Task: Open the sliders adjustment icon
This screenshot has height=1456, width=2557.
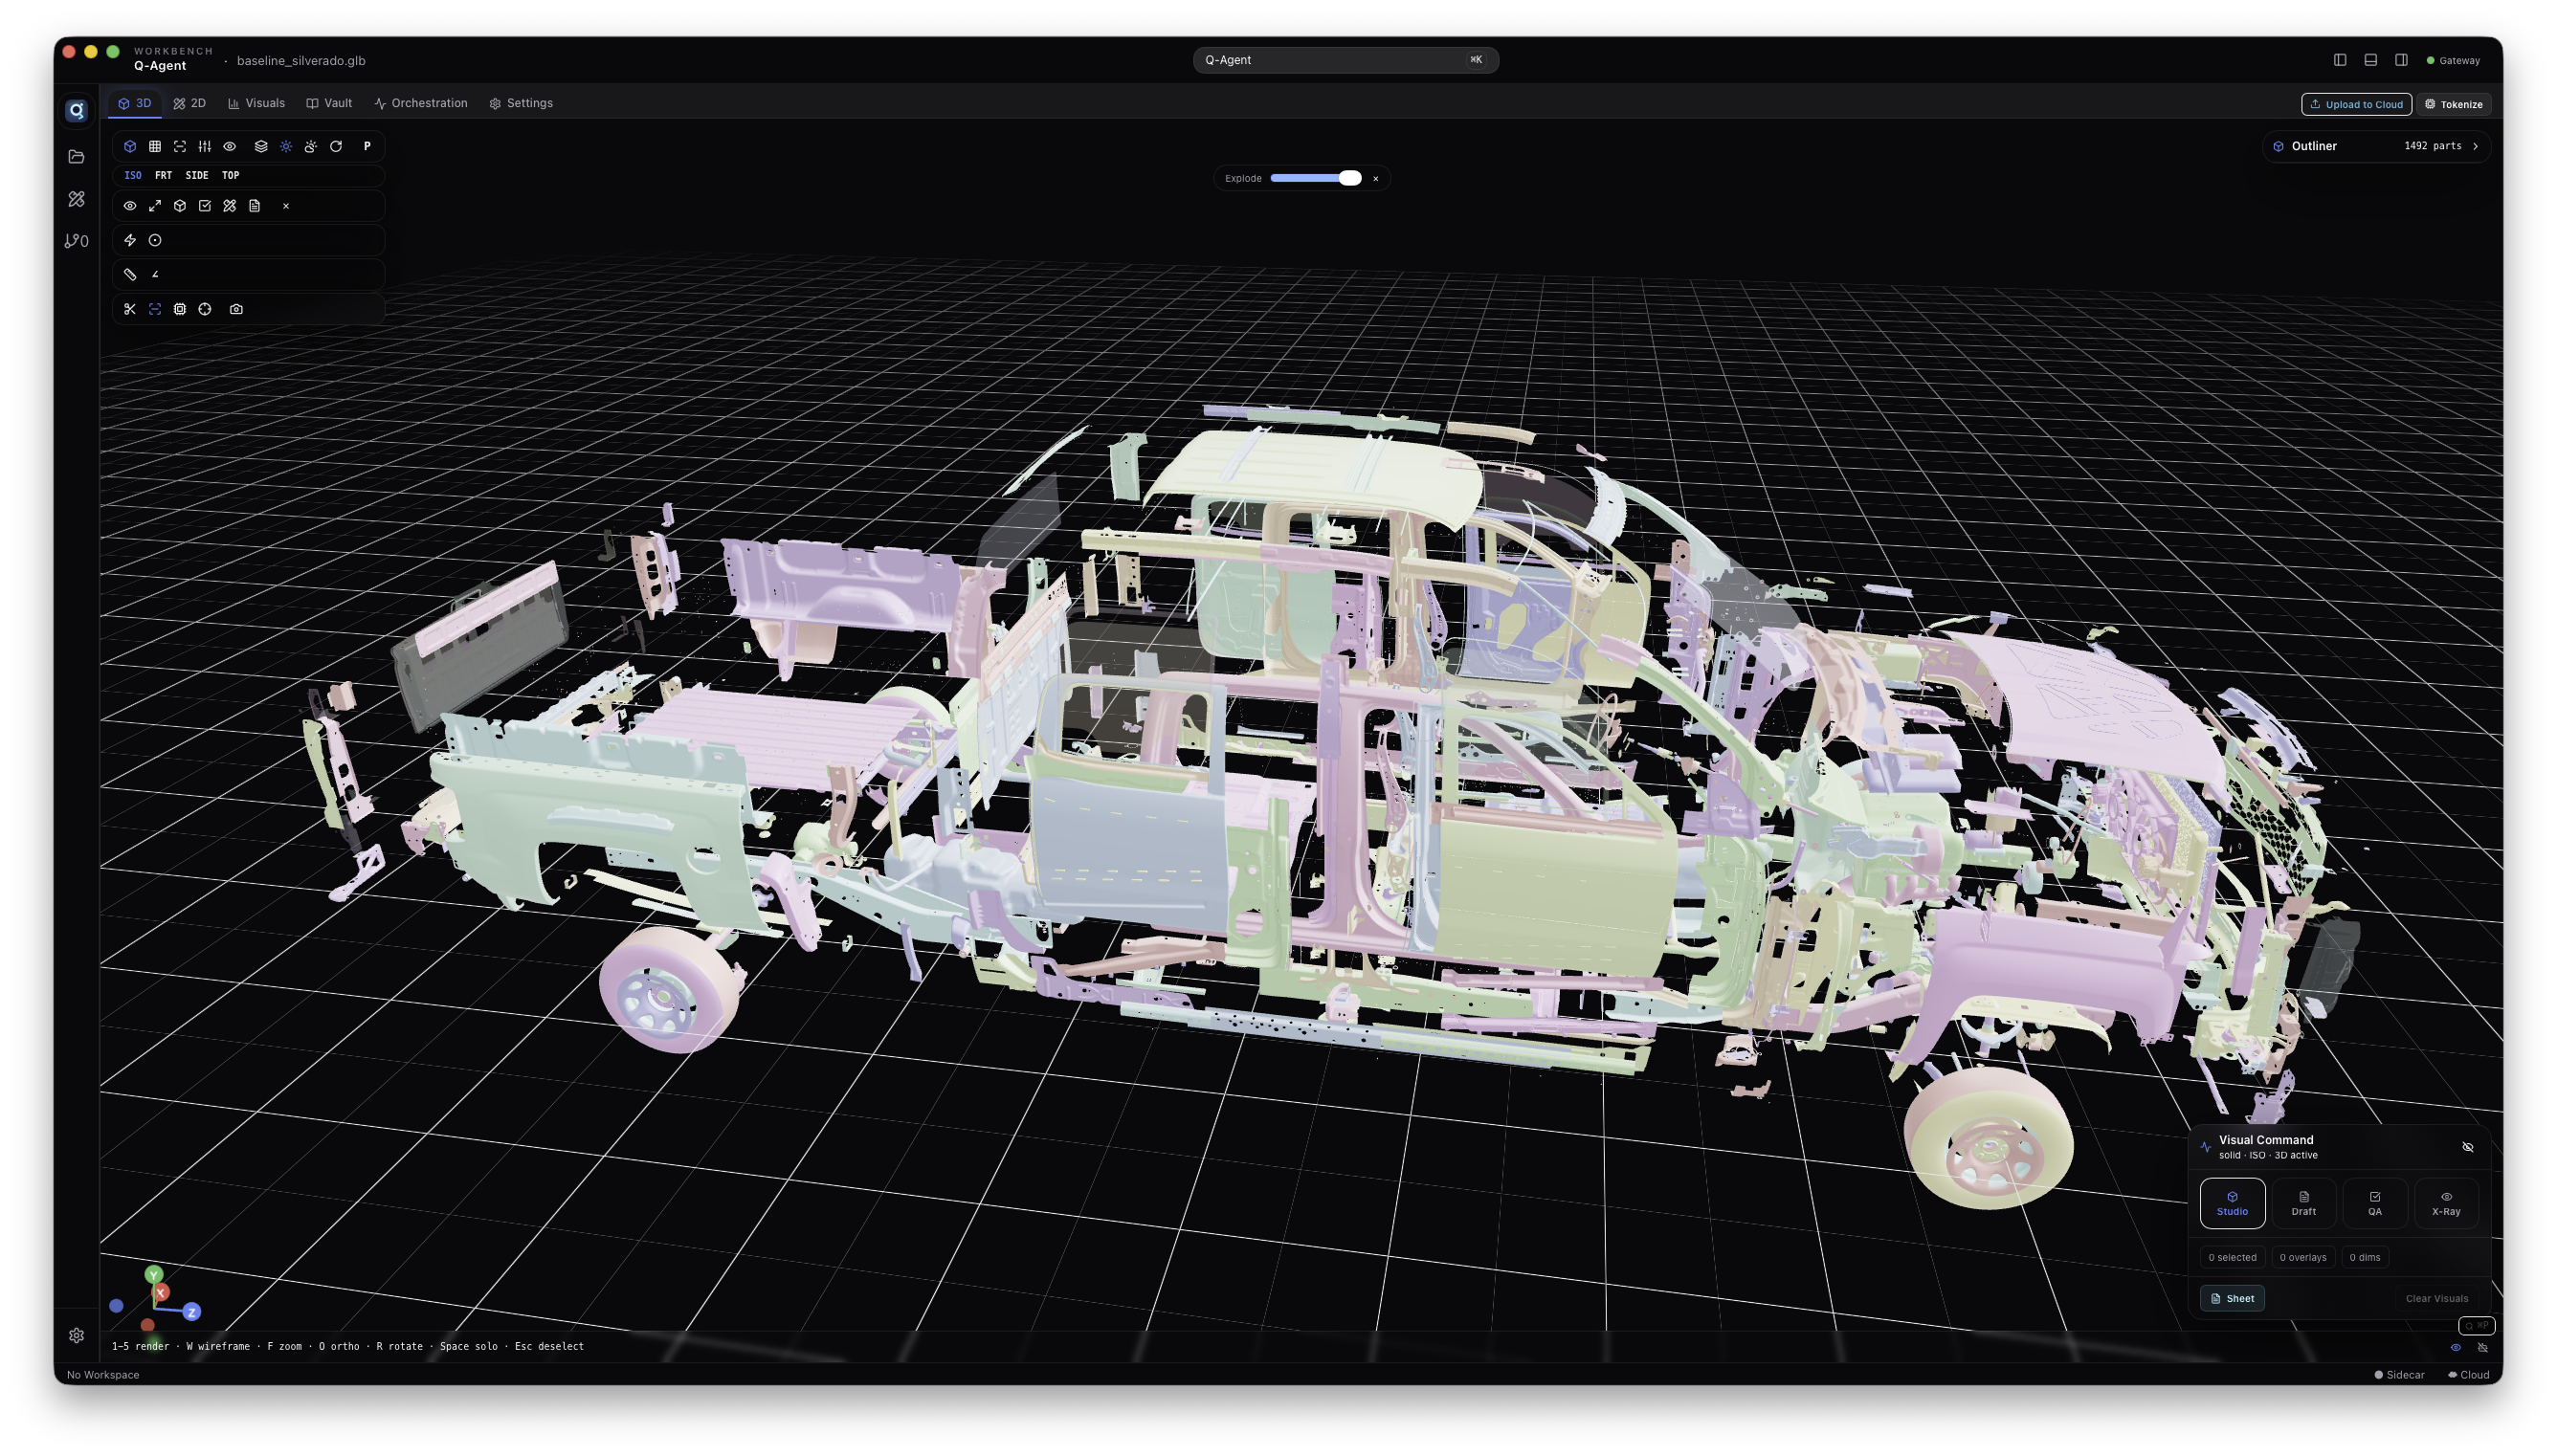Action: (205, 146)
